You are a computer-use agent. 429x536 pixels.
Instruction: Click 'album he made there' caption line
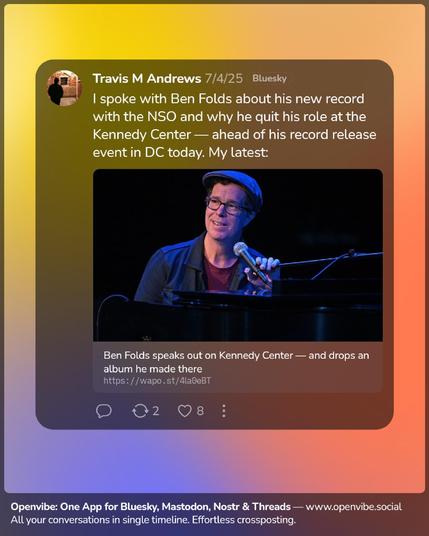point(153,369)
